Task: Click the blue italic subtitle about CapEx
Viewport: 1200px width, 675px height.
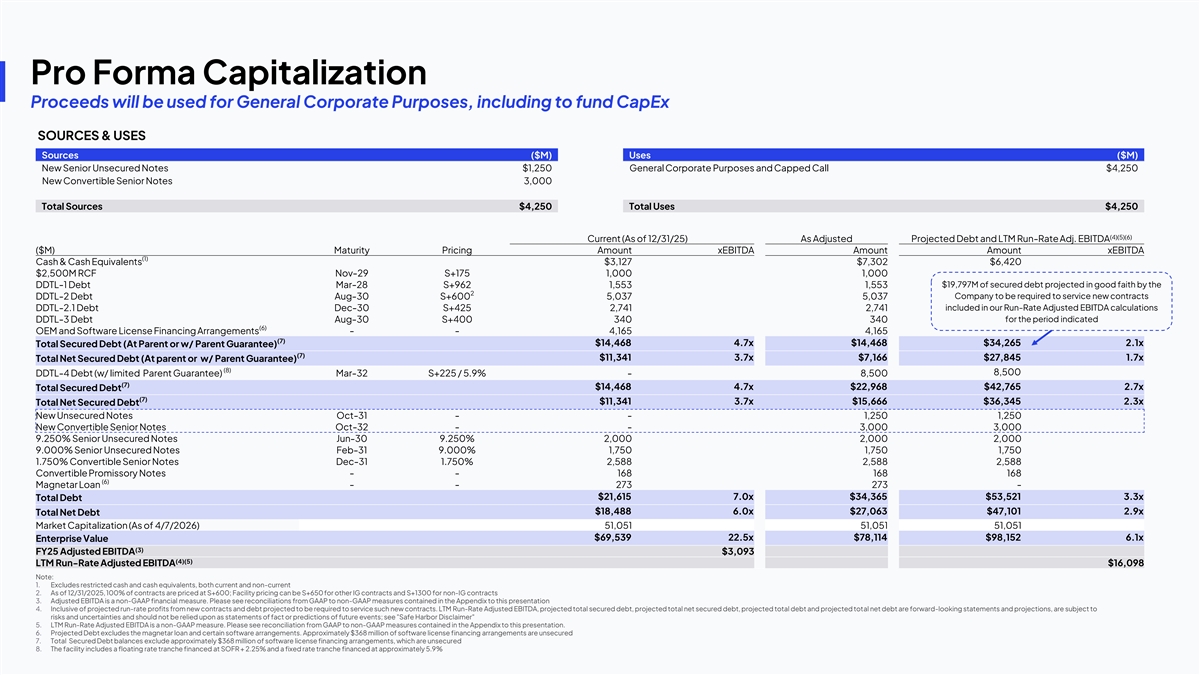Action: 349,102
